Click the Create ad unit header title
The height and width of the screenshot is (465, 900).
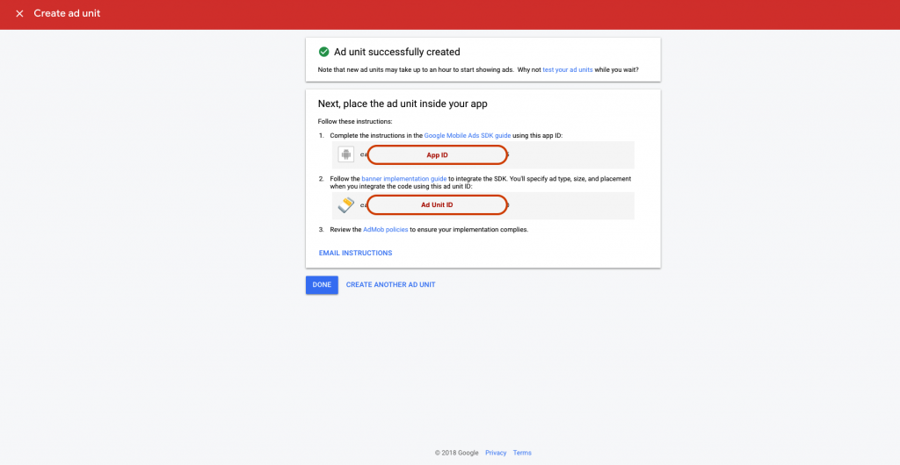click(67, 14)
